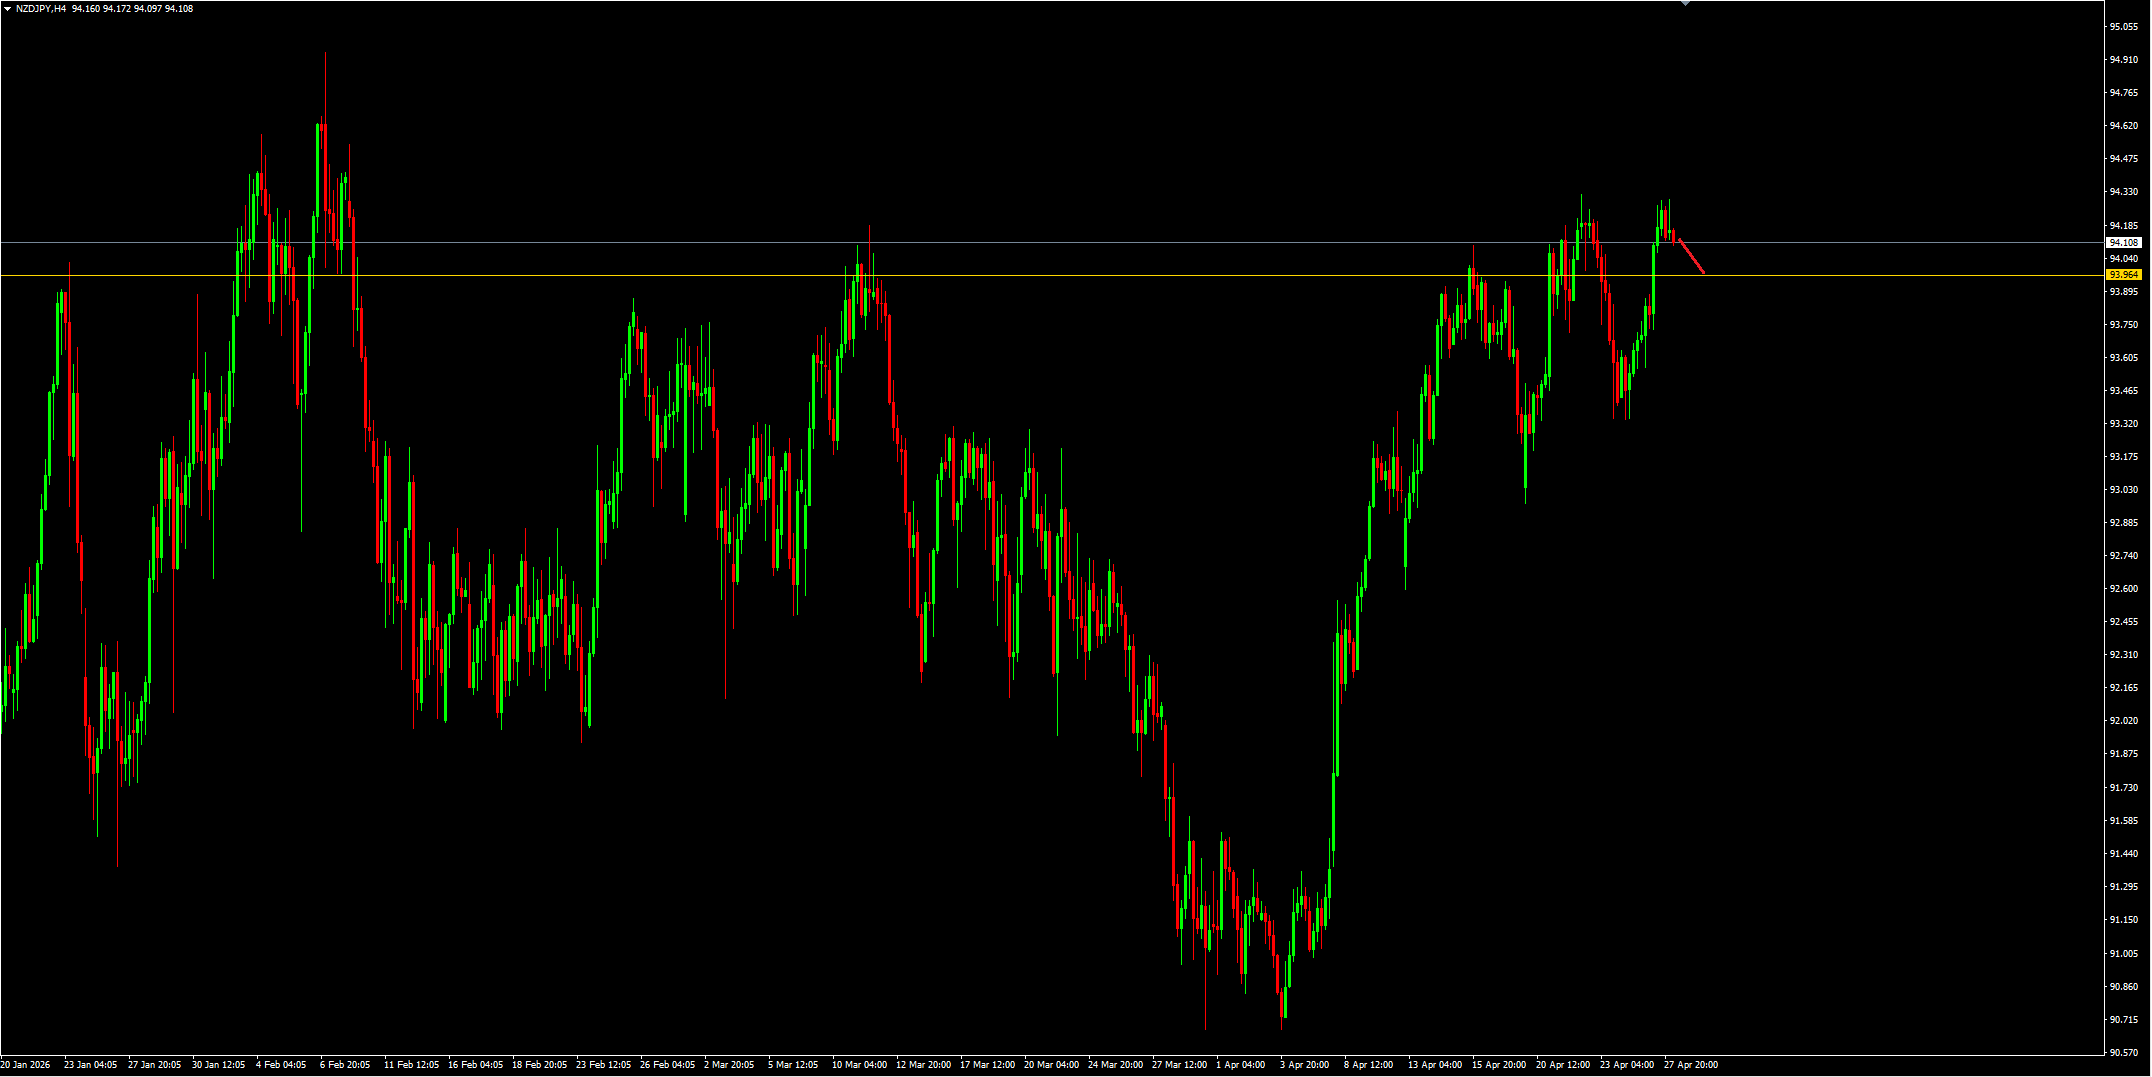This screenshot has width=2152, height=1077.
Task: Click the 90.570 price scale label
Action: click(2124, 1052)
